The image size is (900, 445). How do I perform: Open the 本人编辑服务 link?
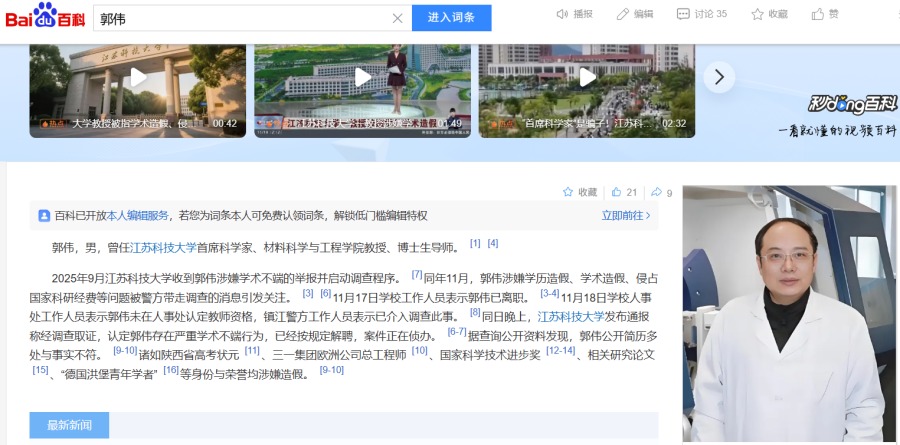point(138,215)
